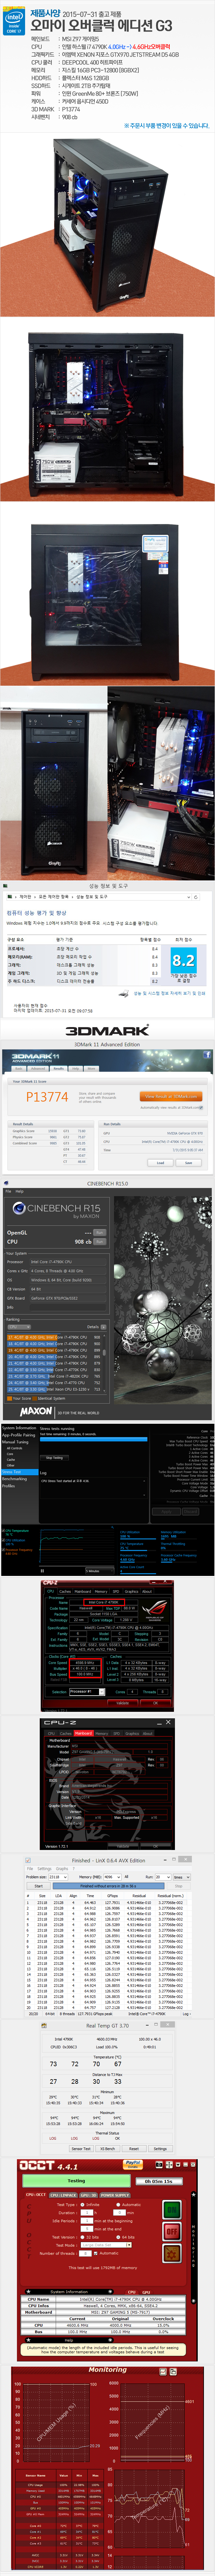Open the Help menu in Cinebench
This screenshot has height=2576, width=215.
(x=19, y=1191)
